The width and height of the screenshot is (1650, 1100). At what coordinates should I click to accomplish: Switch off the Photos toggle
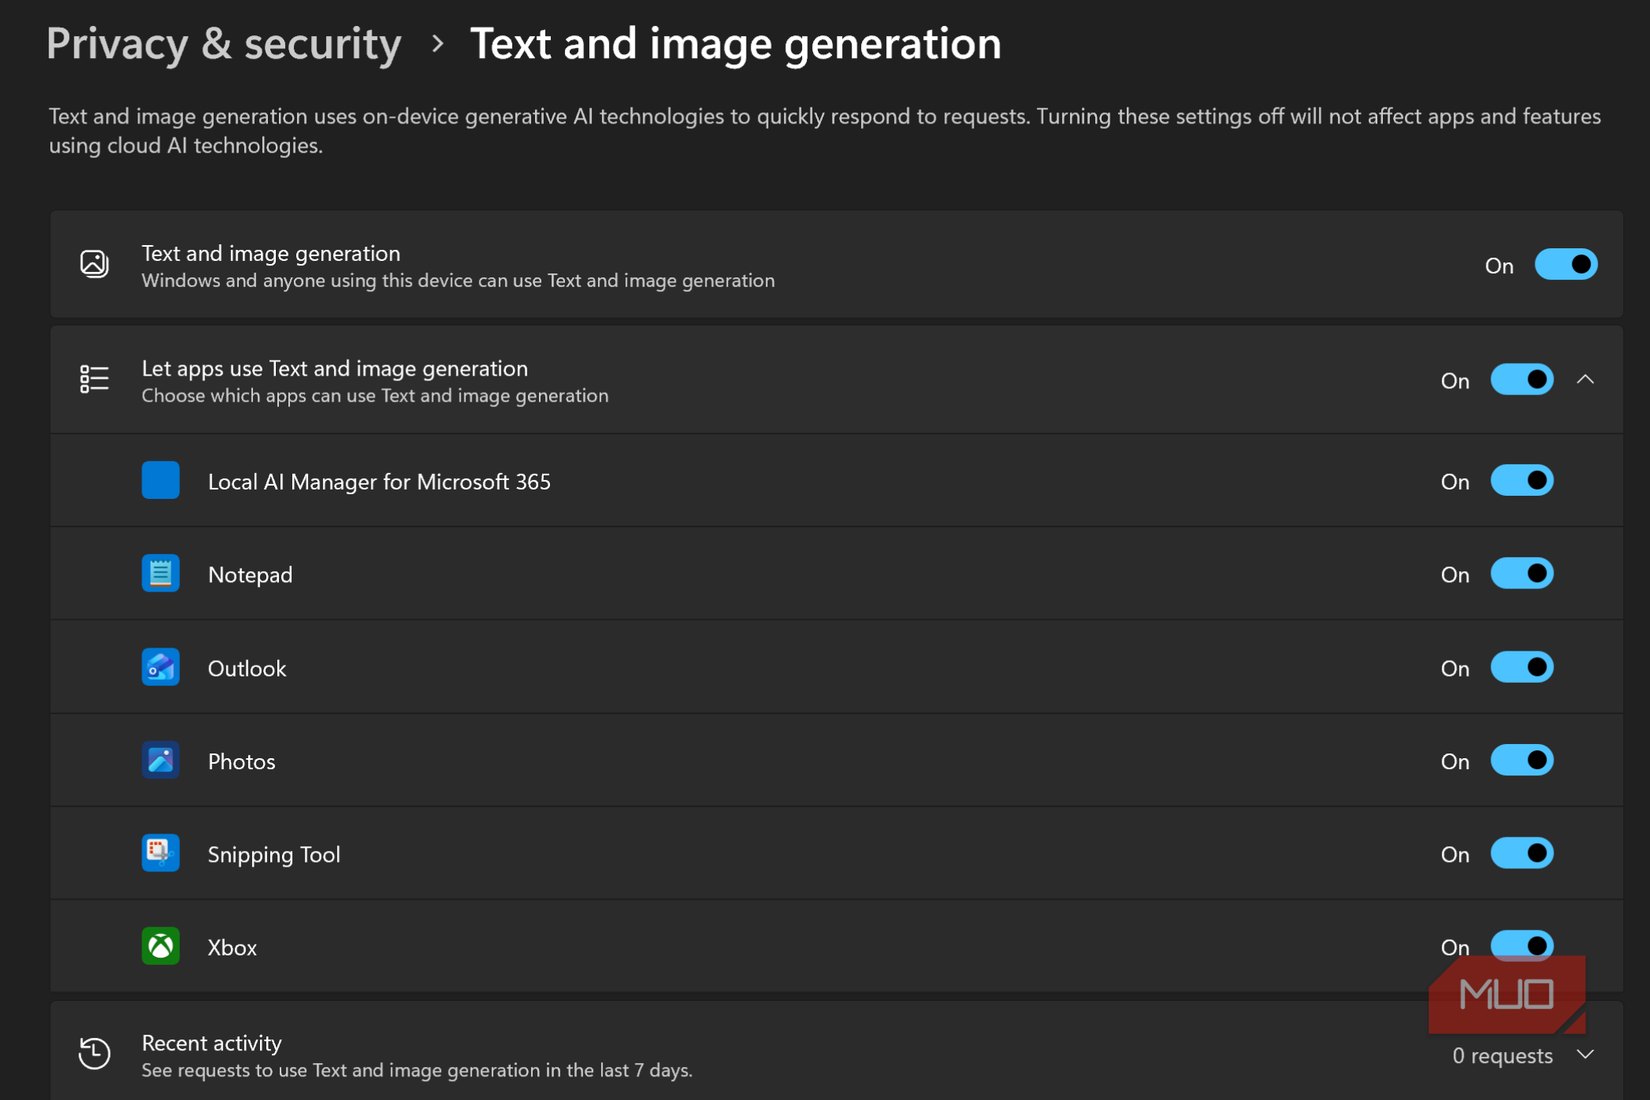point(1522,760)
